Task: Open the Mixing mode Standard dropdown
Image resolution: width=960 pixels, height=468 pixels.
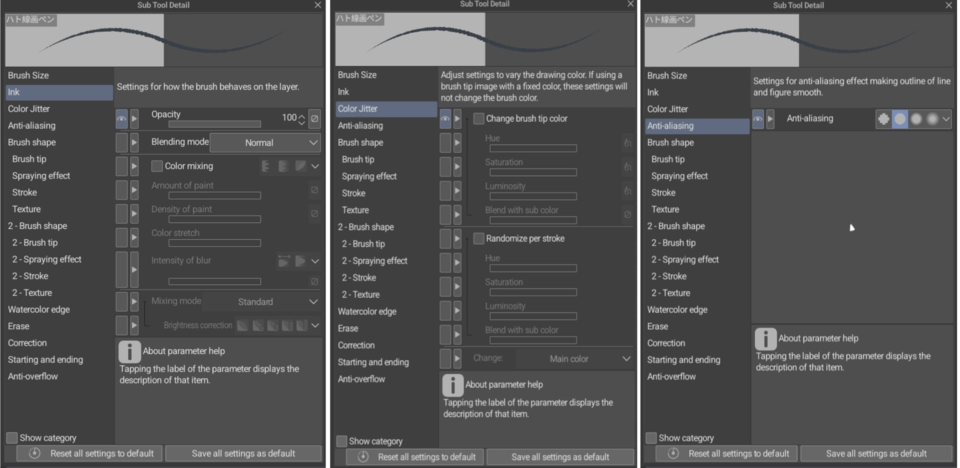Action: 261,302
